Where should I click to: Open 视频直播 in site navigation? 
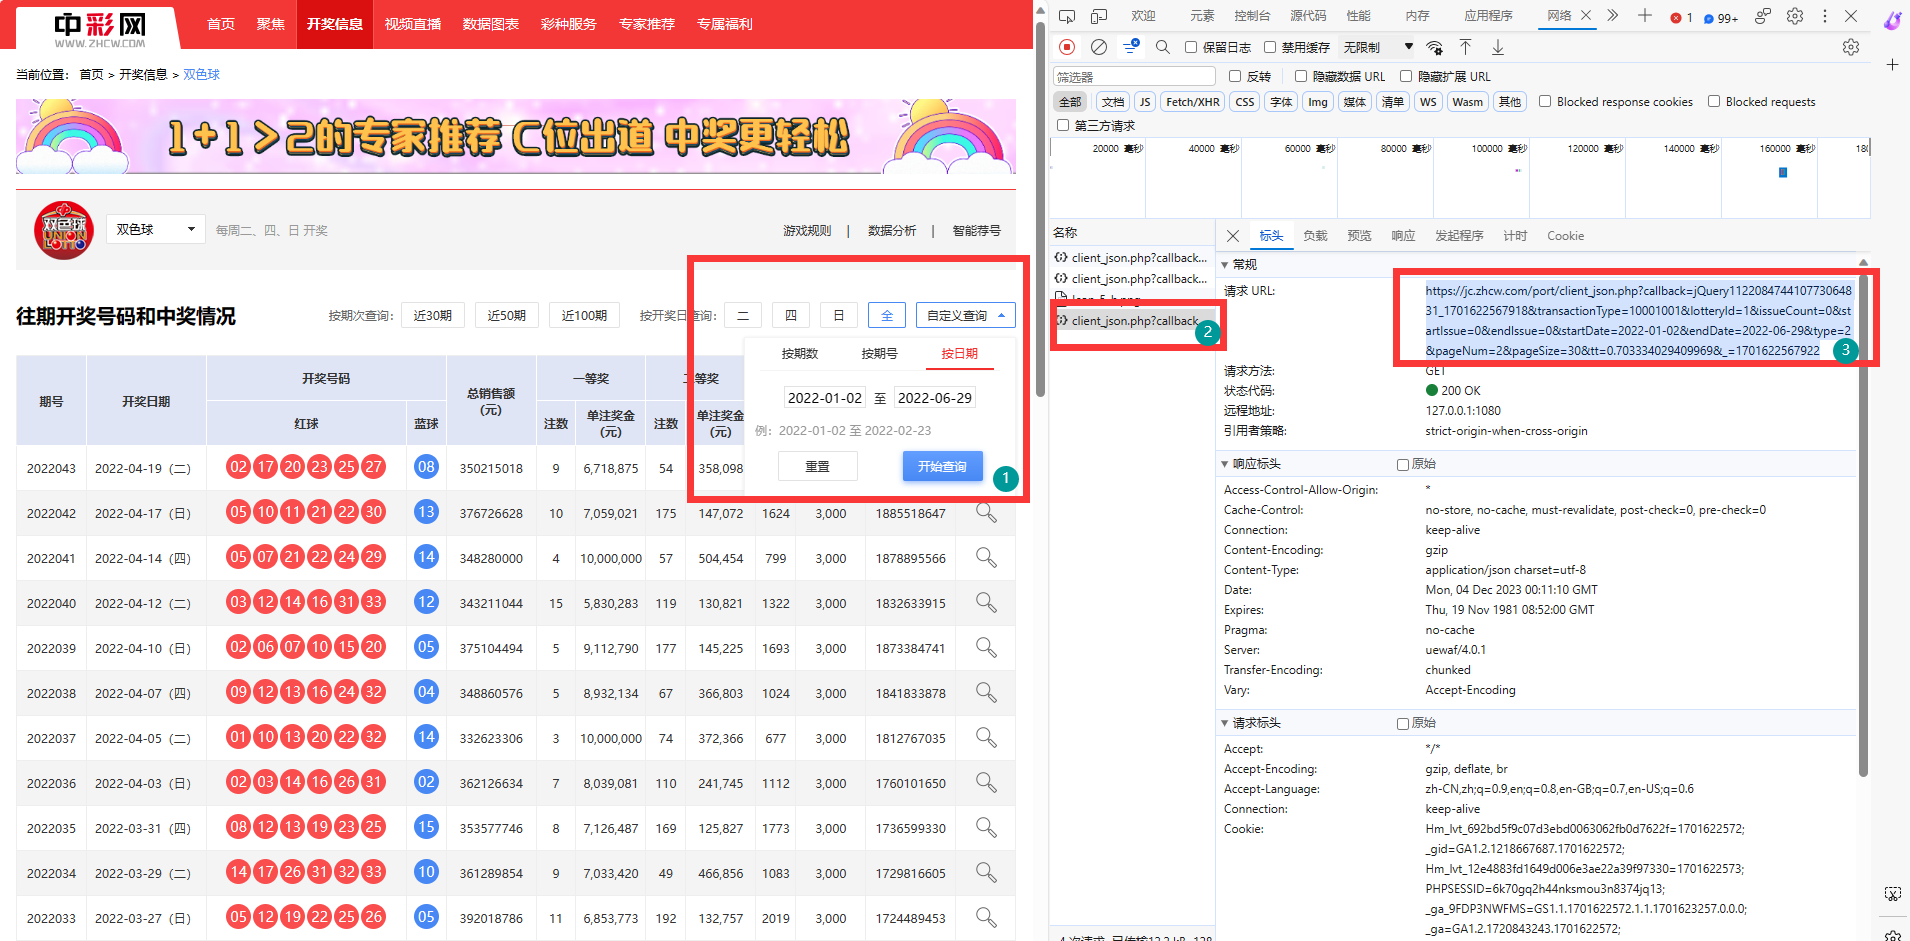(x=413, y=24)
